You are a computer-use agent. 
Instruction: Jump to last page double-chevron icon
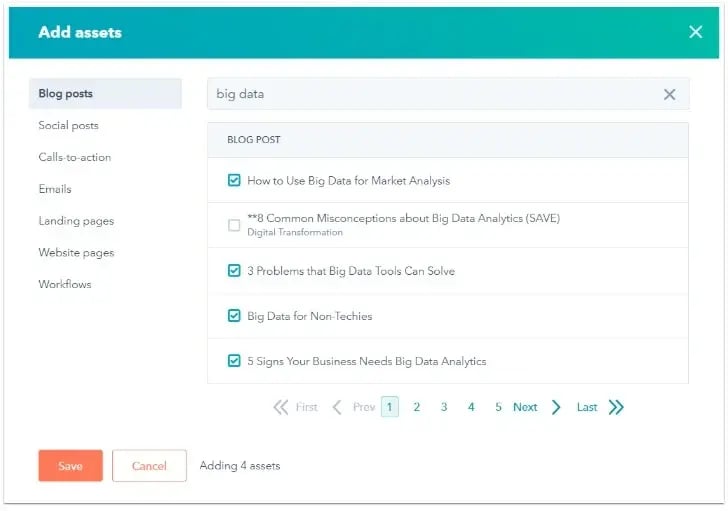(616, 407)
